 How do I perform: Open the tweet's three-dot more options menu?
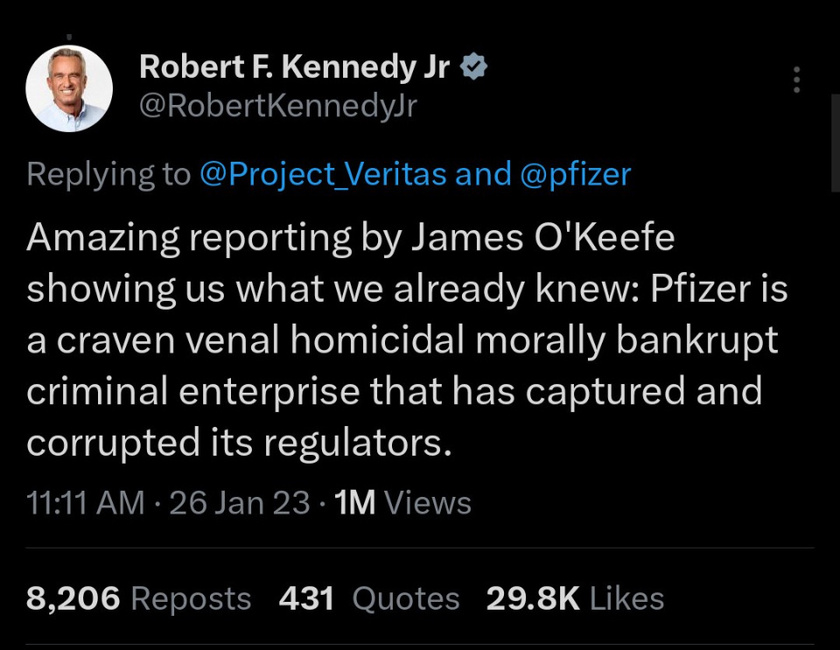click(796, 80)
